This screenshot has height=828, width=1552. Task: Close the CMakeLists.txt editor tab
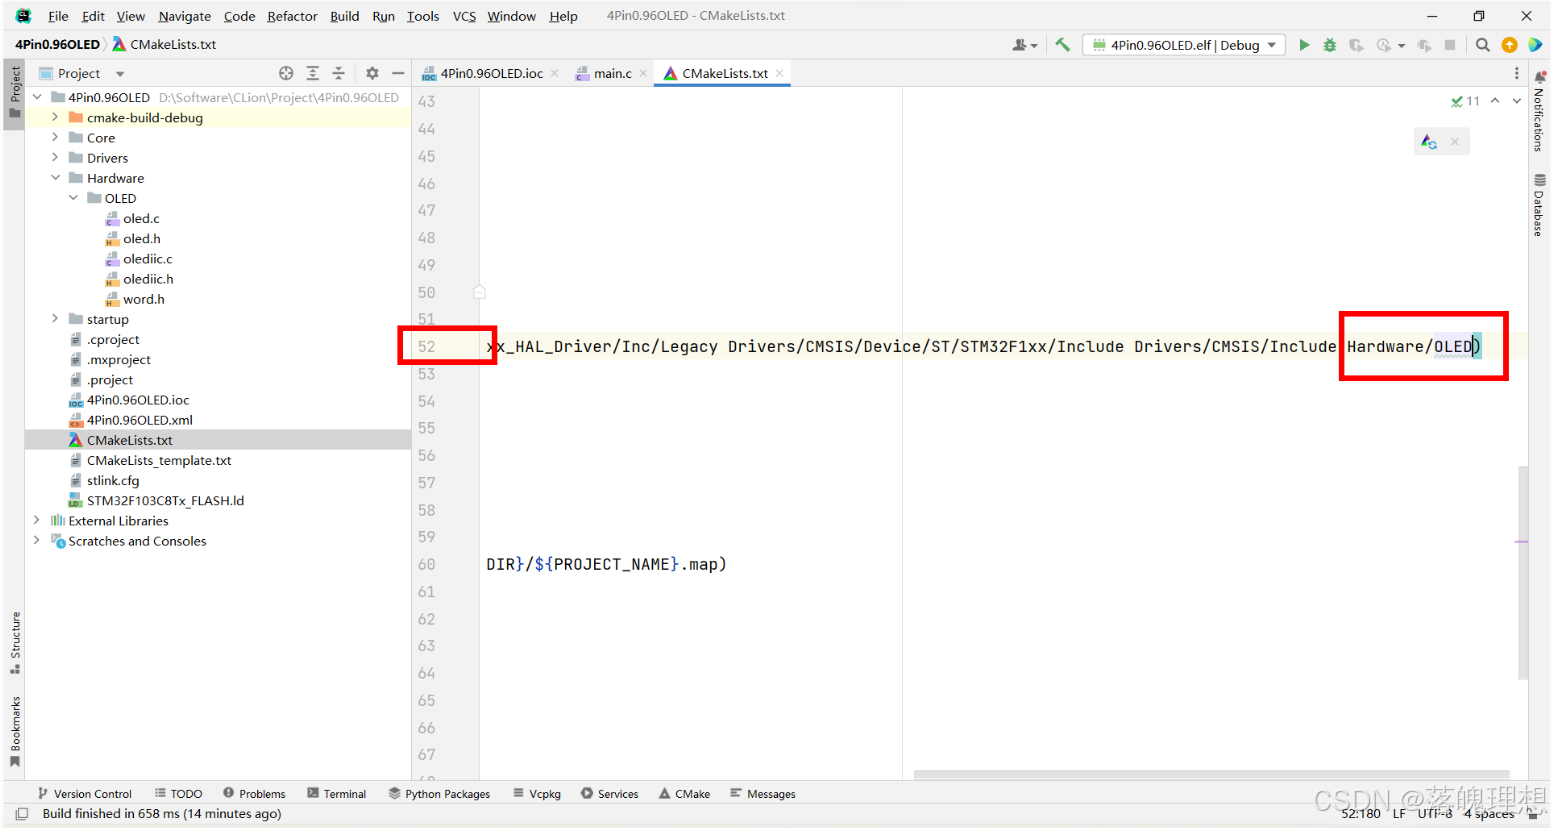click(x=779, y=73)
